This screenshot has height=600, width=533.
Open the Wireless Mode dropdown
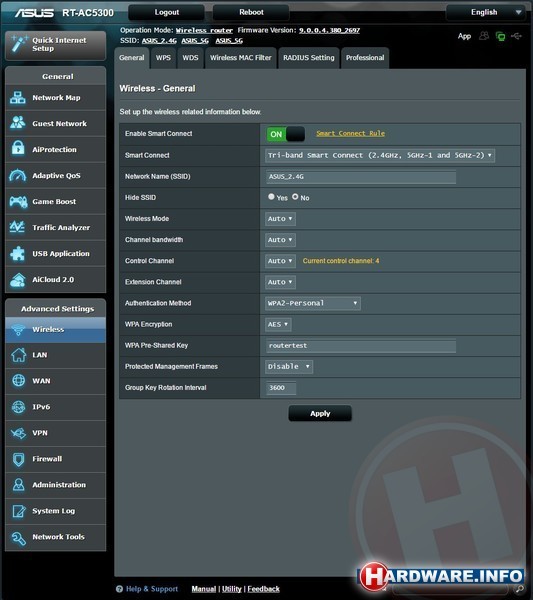(x=280, y=219)
